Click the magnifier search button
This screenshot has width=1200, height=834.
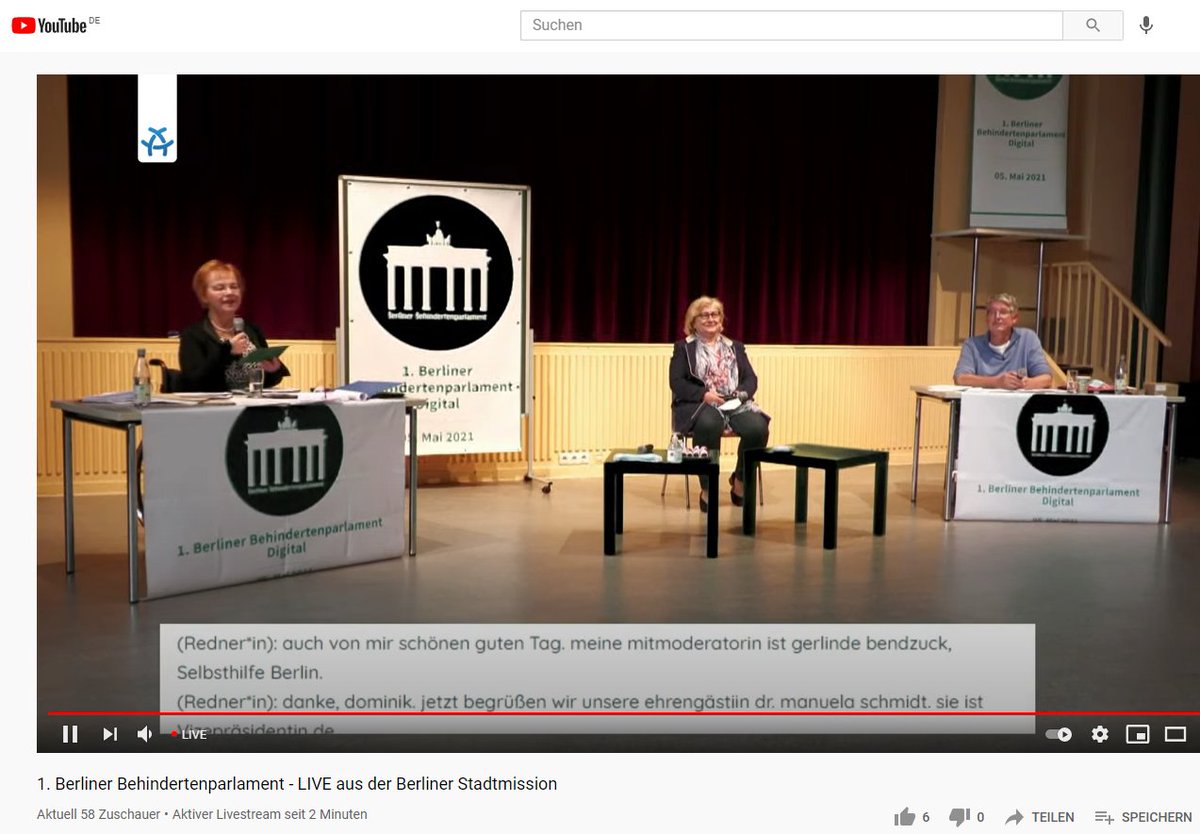click(x=1093, y=25)
